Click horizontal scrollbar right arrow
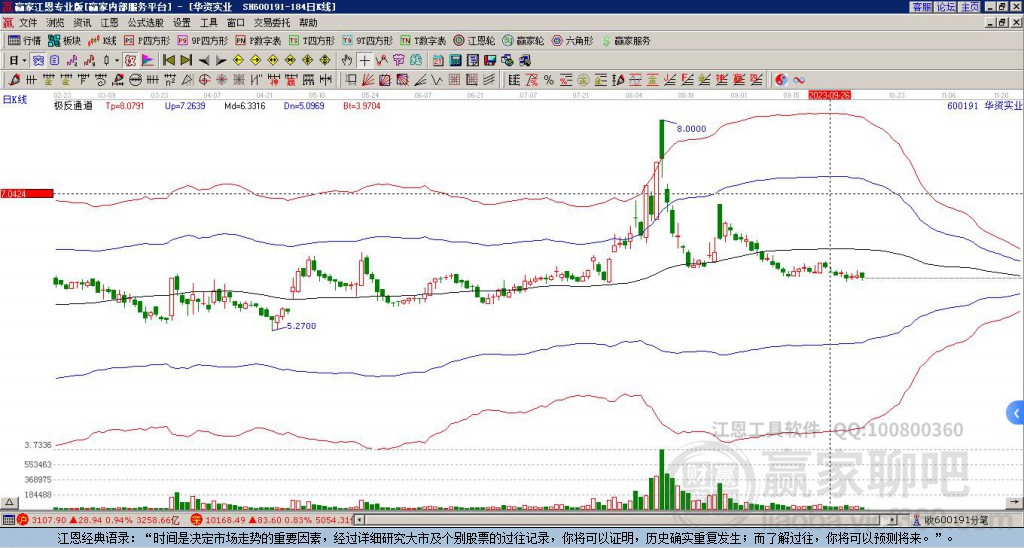 point(893,520)
